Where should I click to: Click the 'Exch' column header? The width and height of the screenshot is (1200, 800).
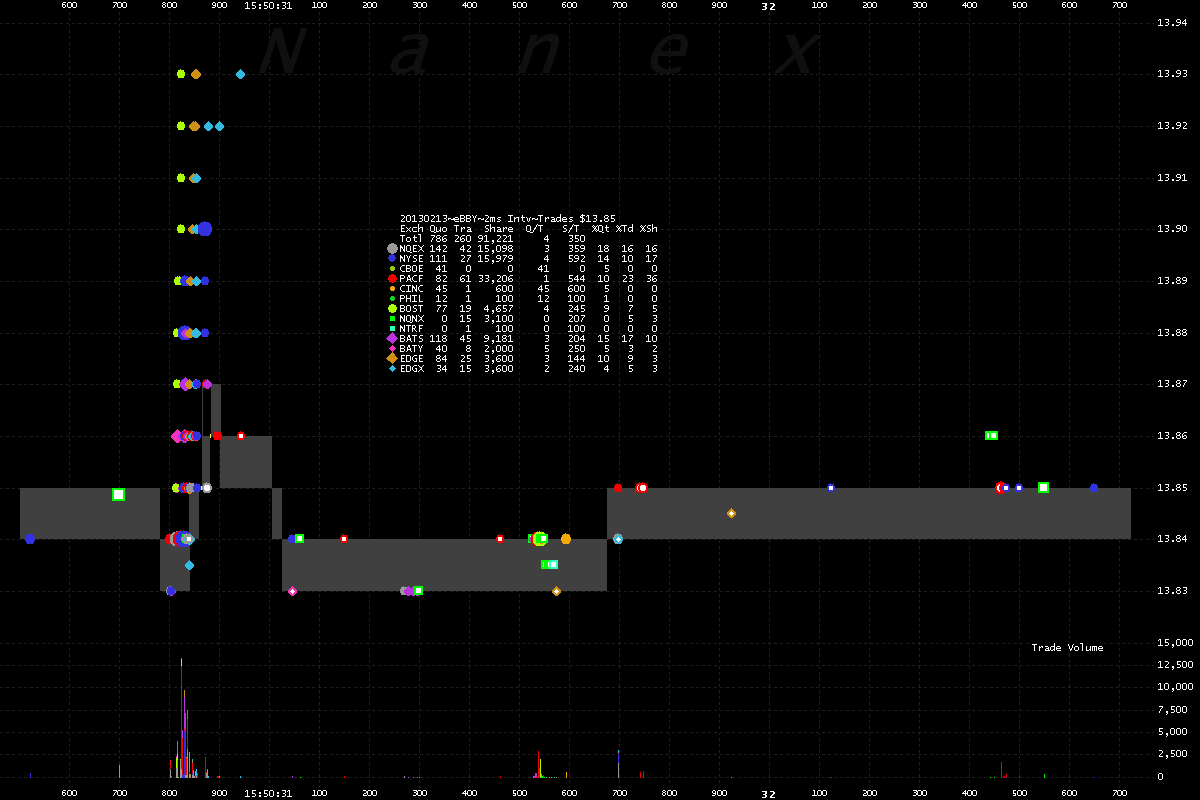point(411,228)
